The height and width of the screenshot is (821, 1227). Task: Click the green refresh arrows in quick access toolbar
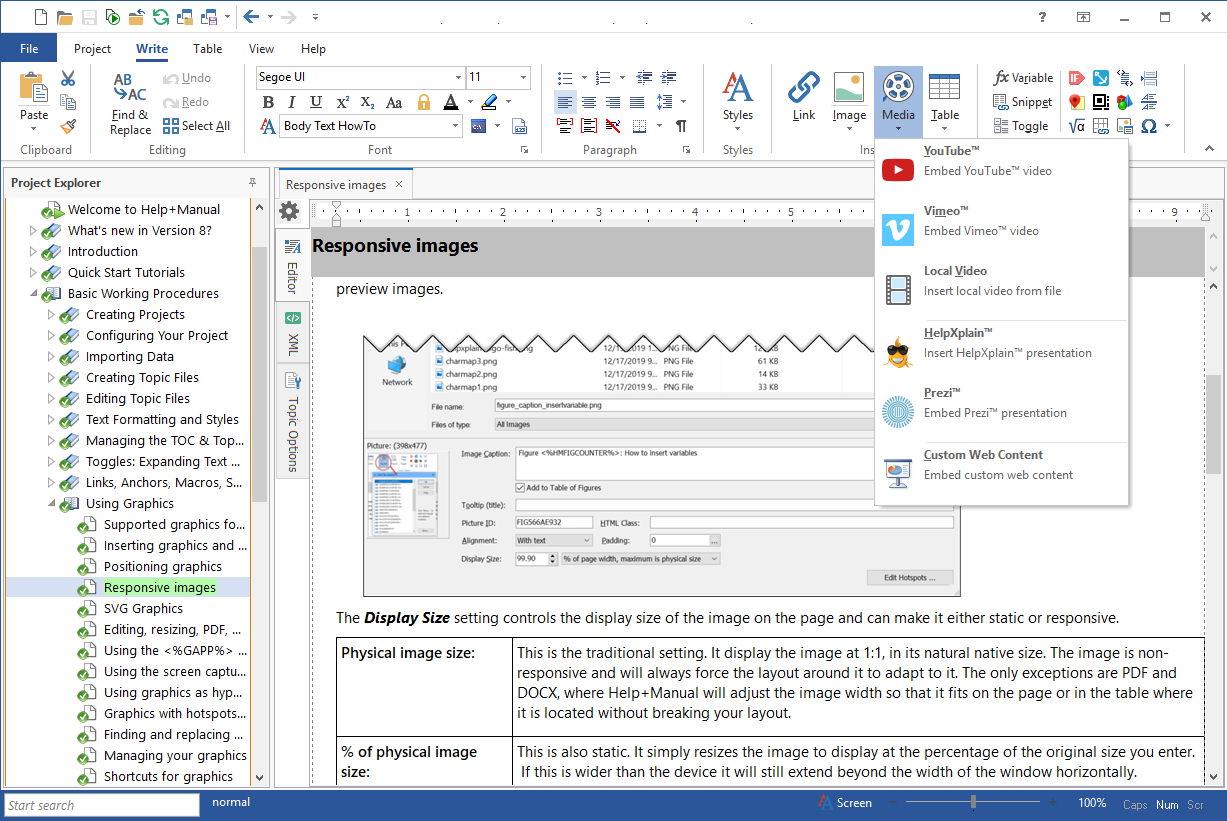160,17
